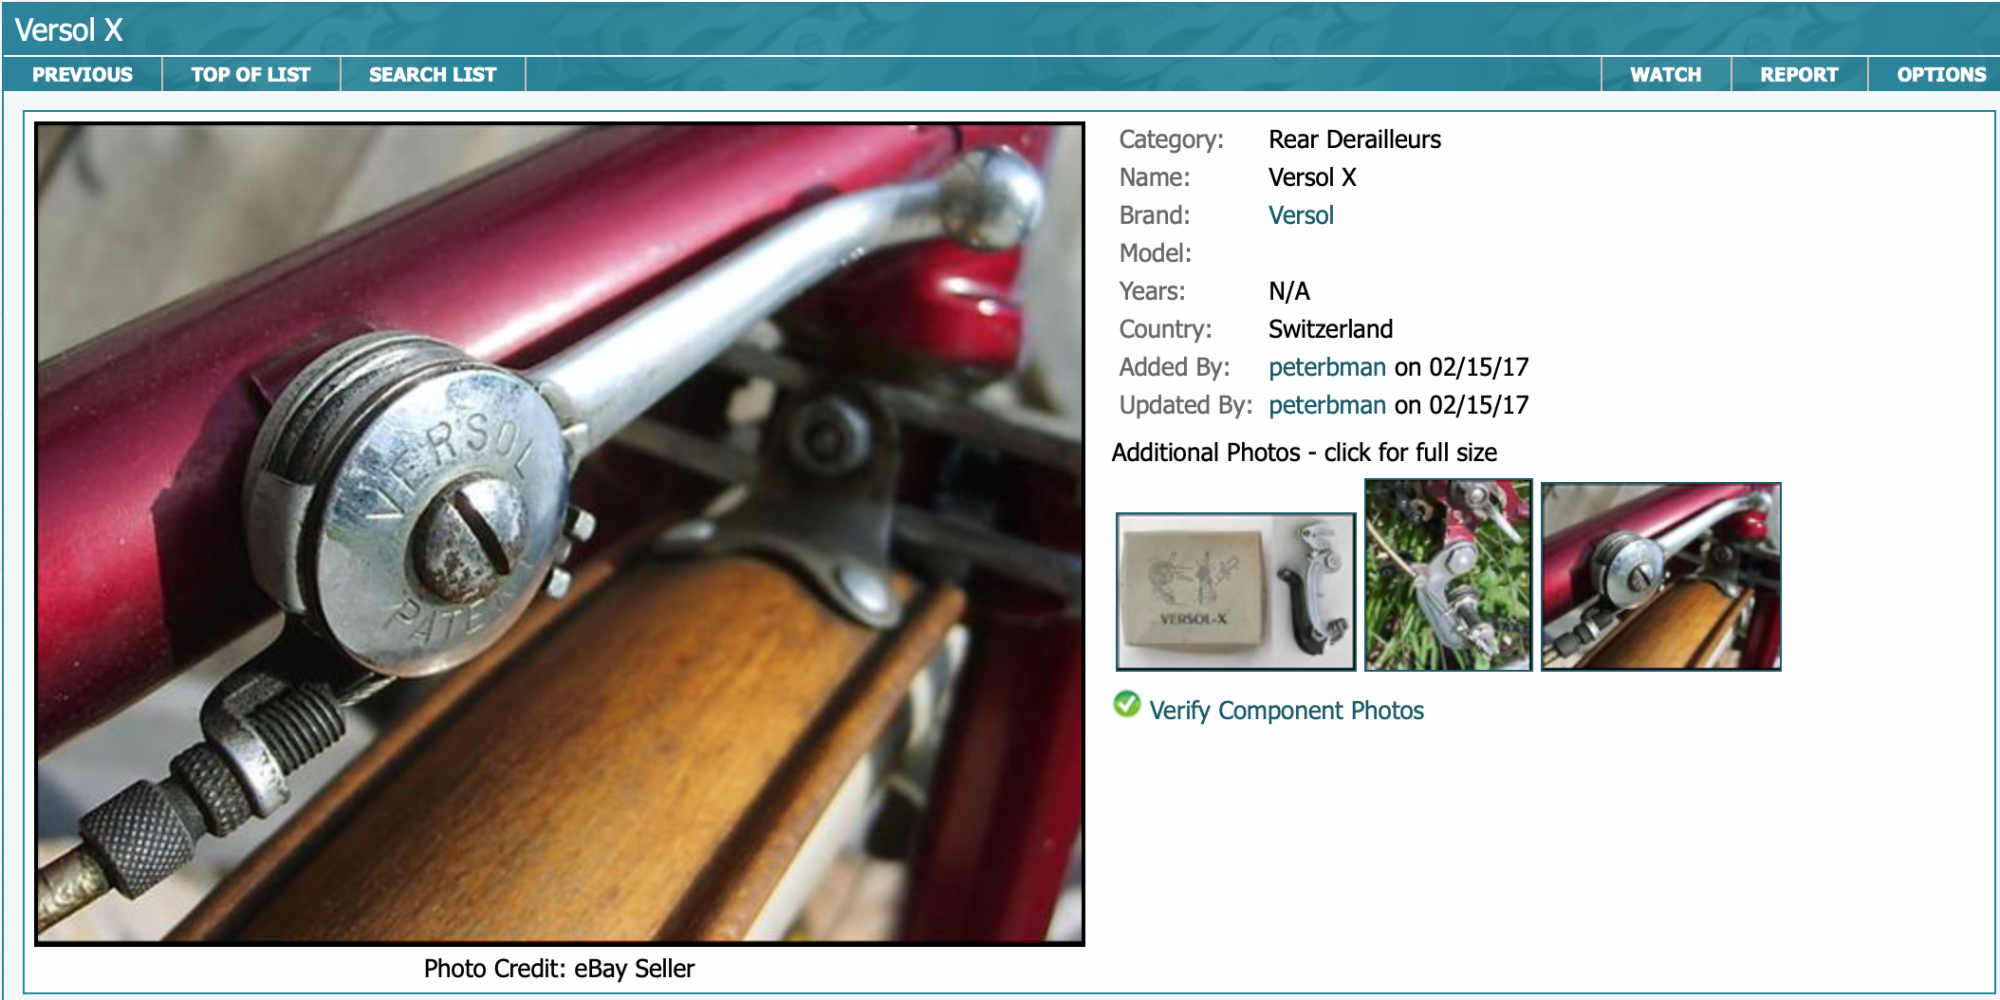Viewport: 2000px width, 1000px height.
Task: Click the green checkmark verify icon
Action: click(x=1127, y=705)
